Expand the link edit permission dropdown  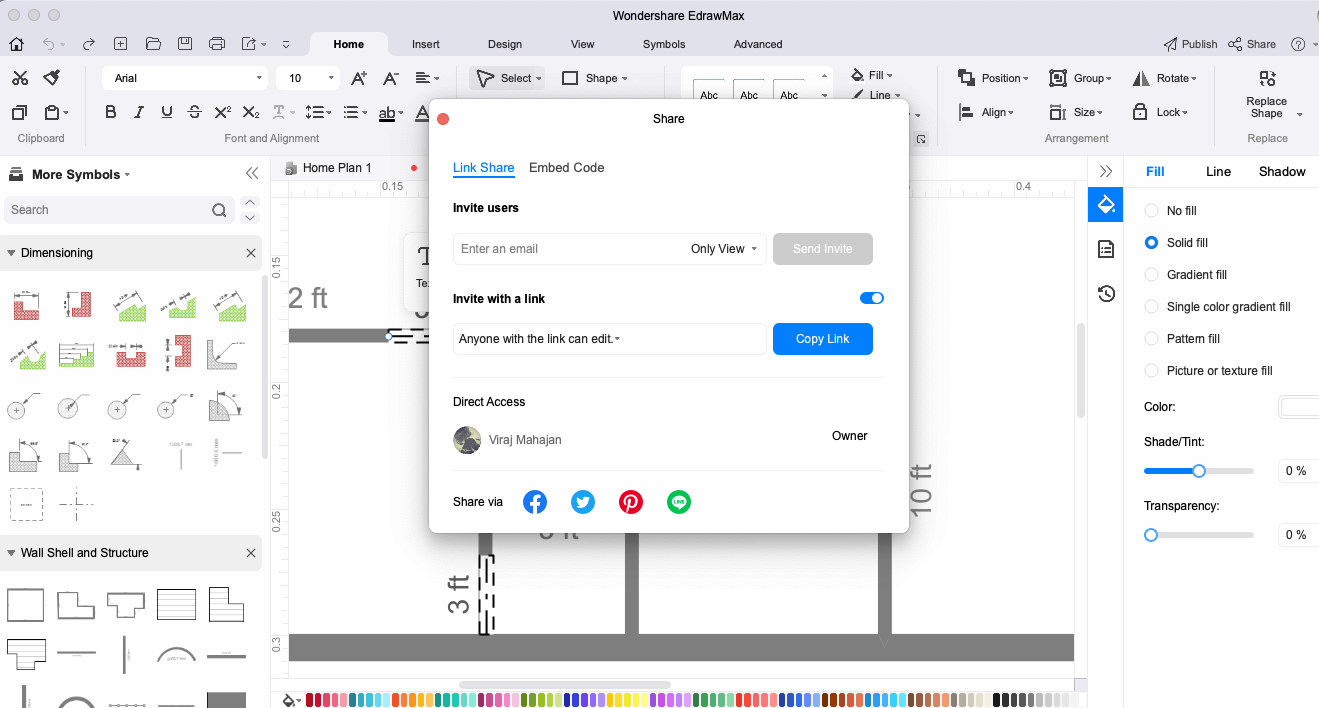(540, 339)
